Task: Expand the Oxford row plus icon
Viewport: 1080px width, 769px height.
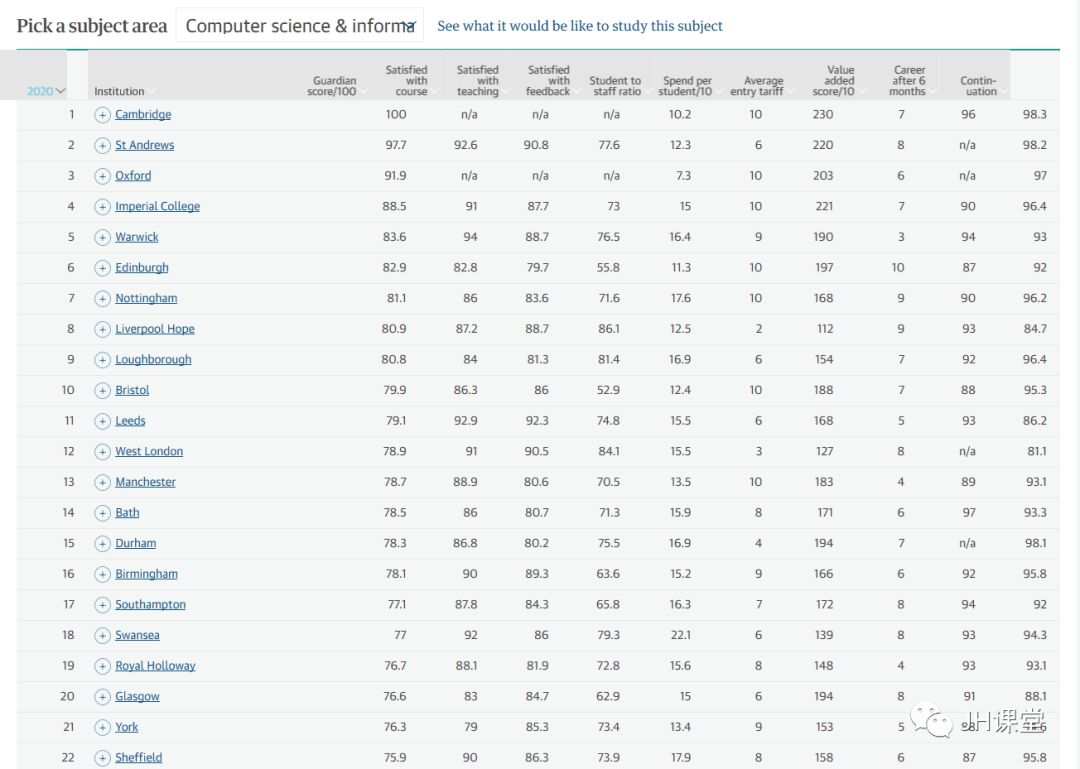Action: click(102, 176)
